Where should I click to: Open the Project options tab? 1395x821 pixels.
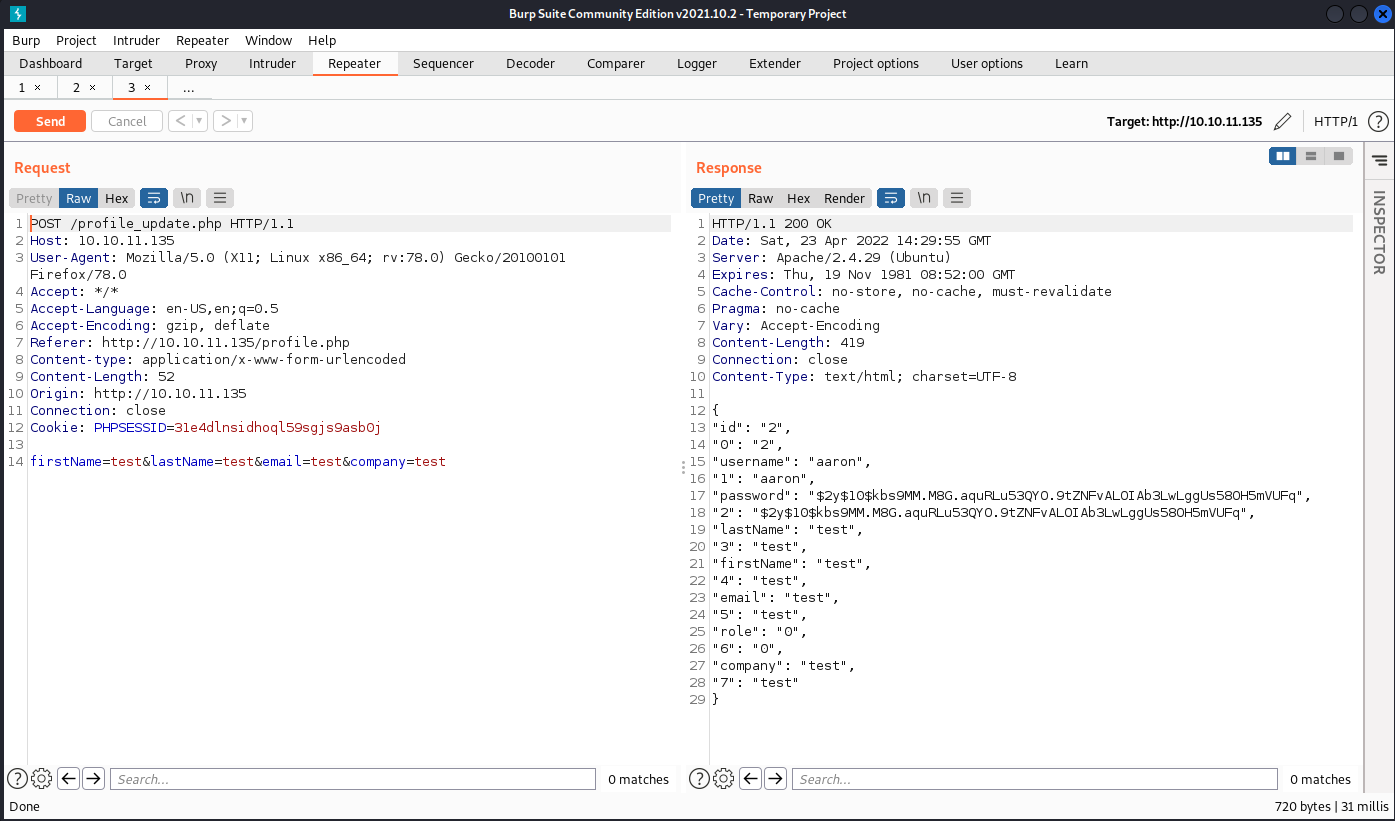(876, 63)
